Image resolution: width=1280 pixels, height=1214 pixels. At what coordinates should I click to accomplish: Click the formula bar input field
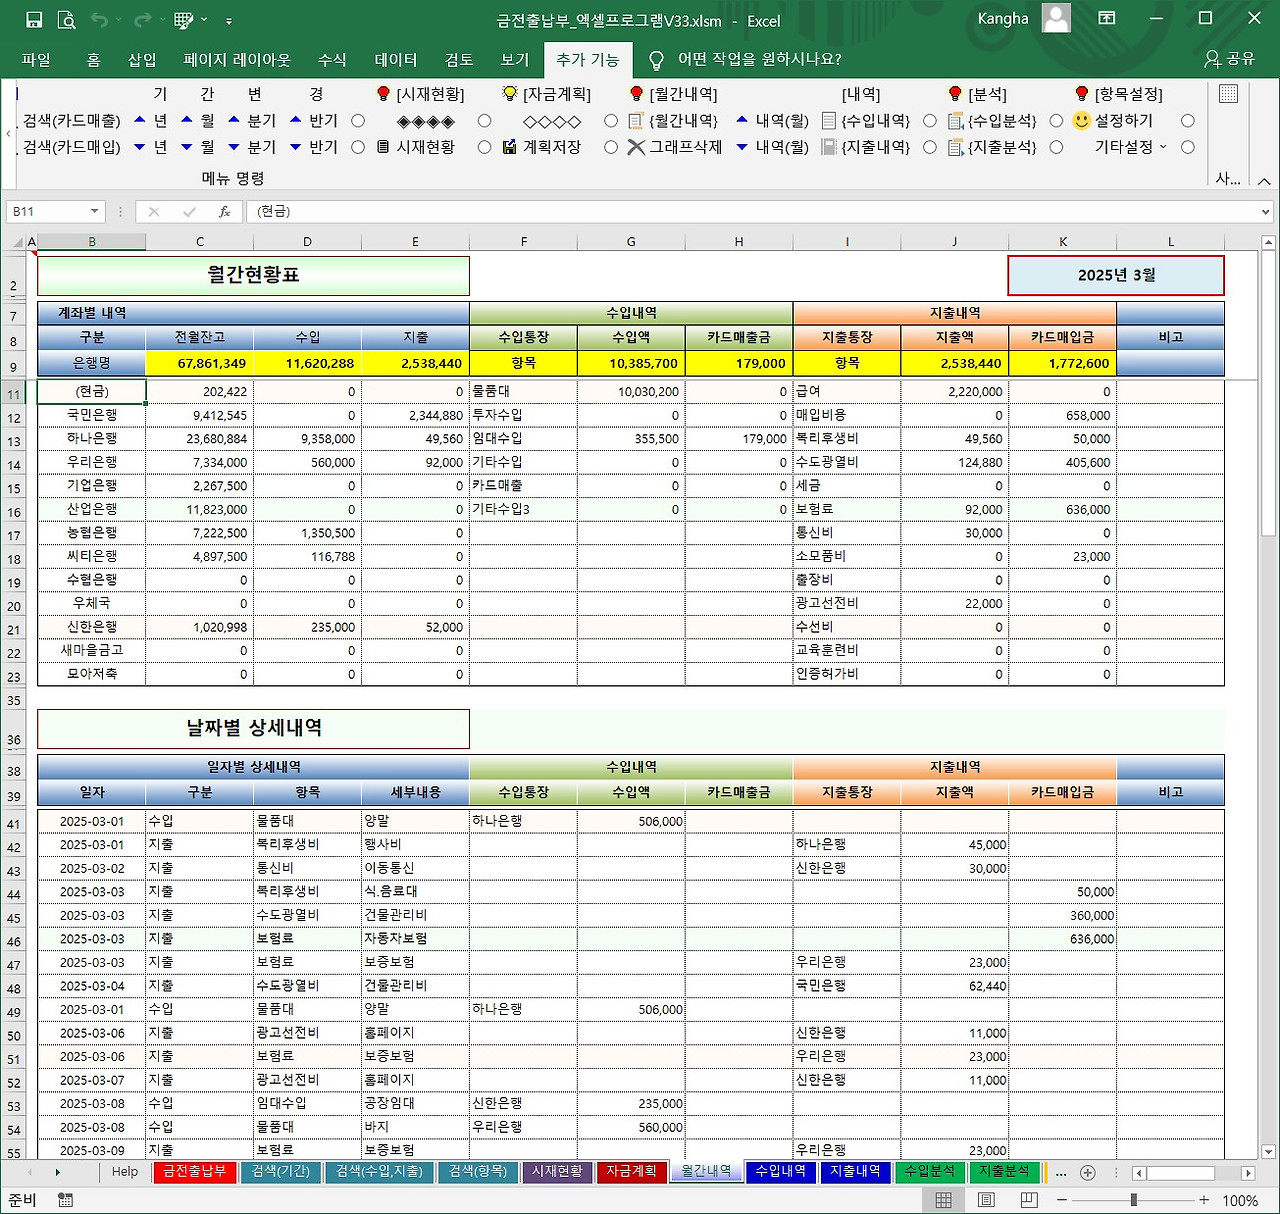(x=752, y=212)
